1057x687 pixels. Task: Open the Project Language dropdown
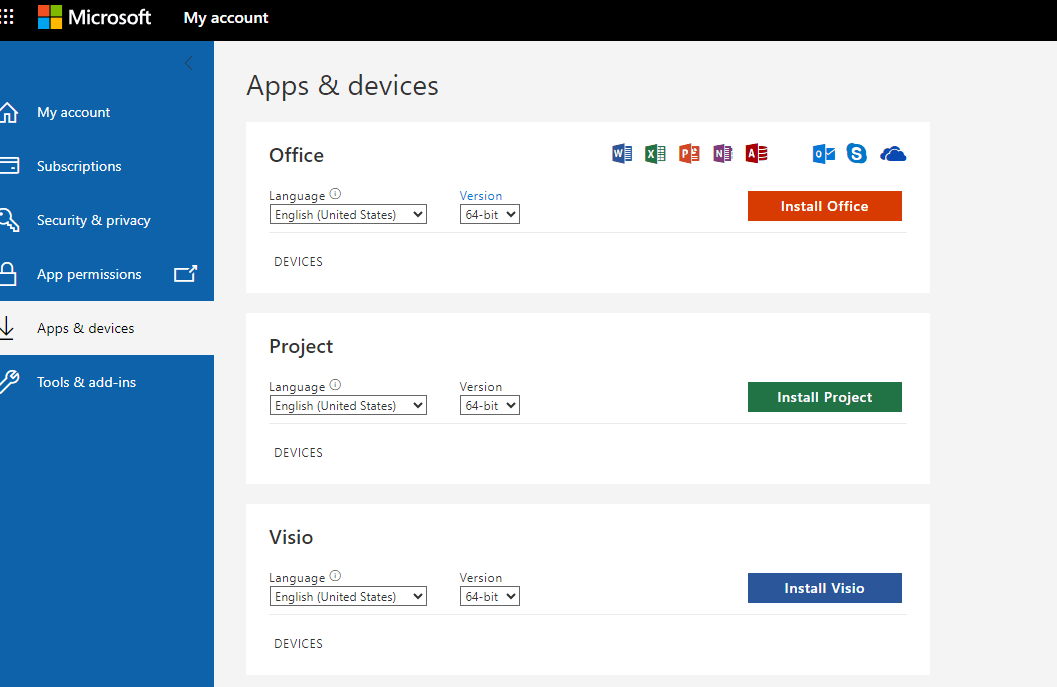click(x=348, y=405)
